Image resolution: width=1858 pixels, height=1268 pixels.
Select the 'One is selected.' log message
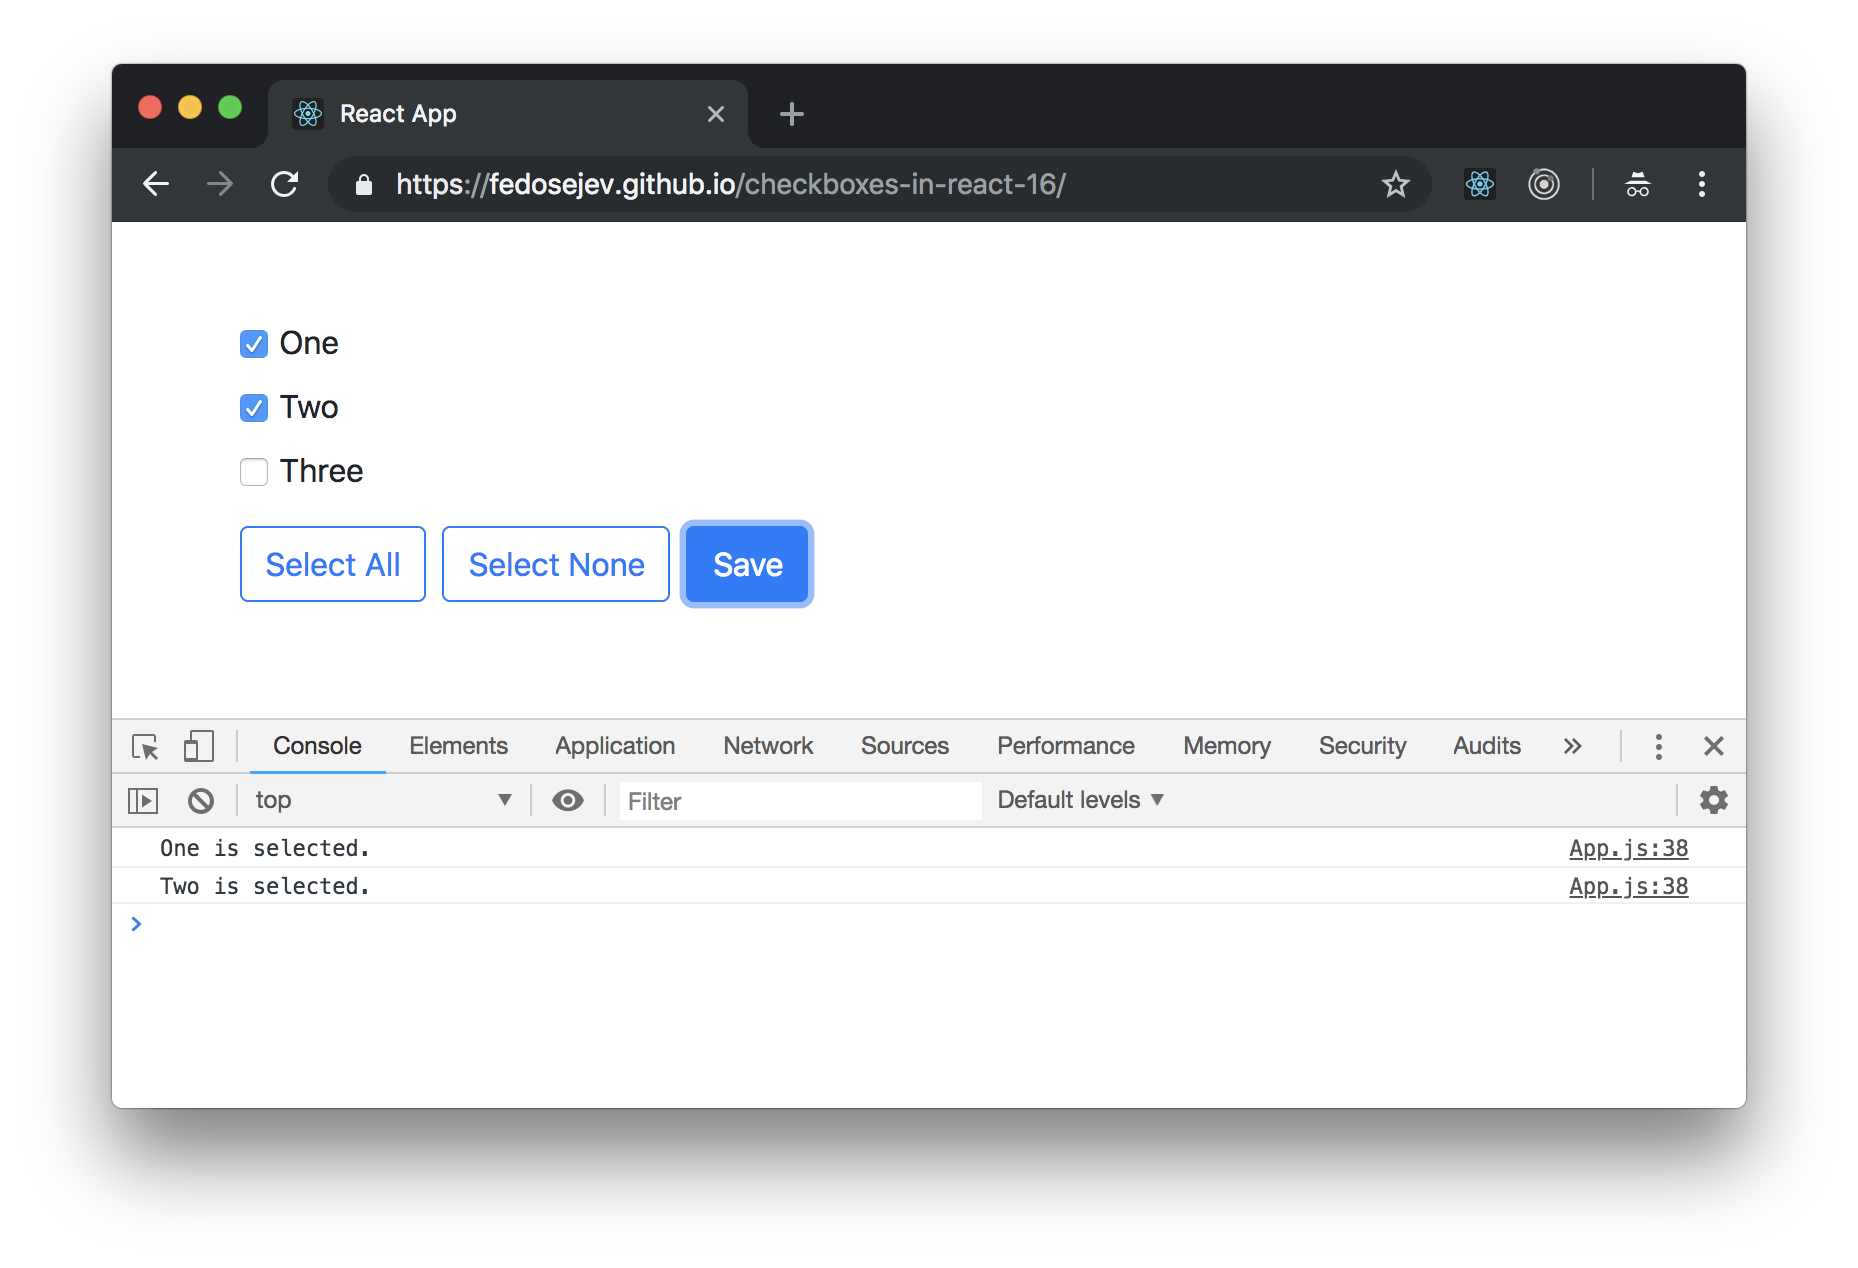[265, 848]
